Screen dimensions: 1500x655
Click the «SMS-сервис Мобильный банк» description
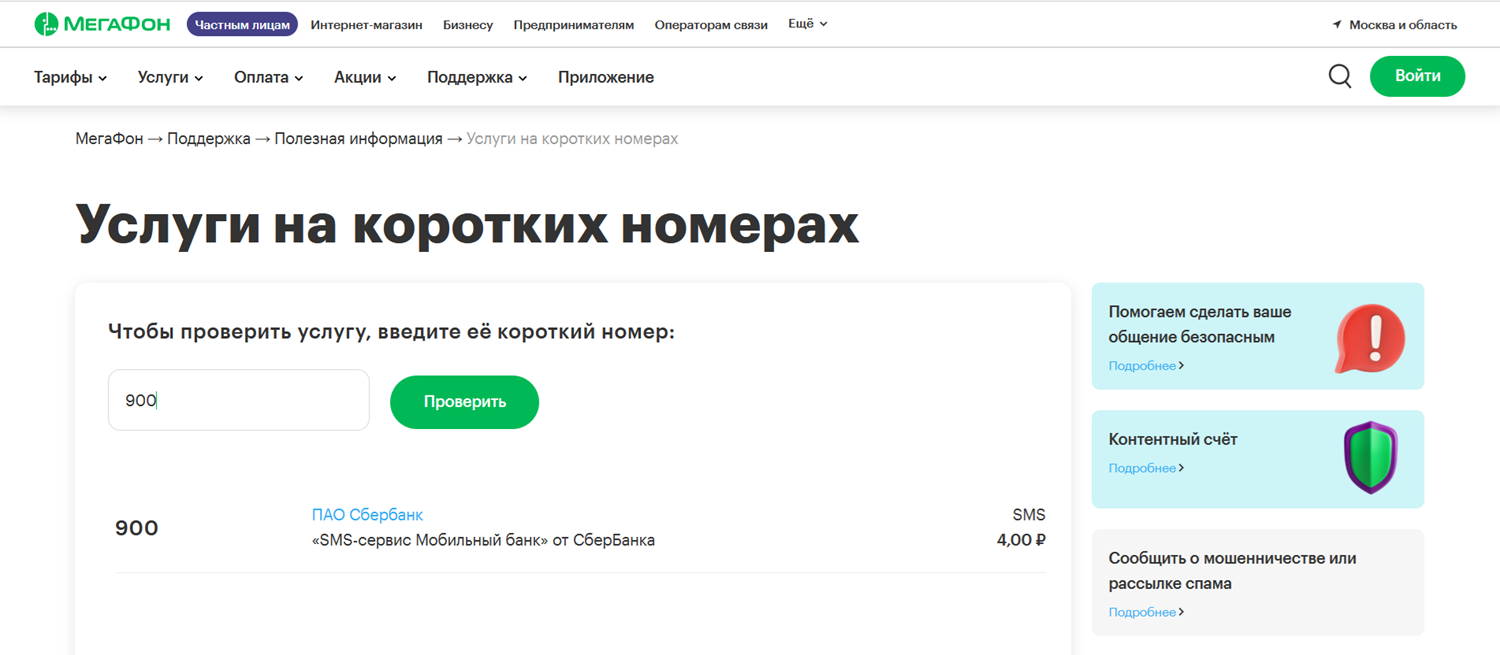tap(484, 540)
